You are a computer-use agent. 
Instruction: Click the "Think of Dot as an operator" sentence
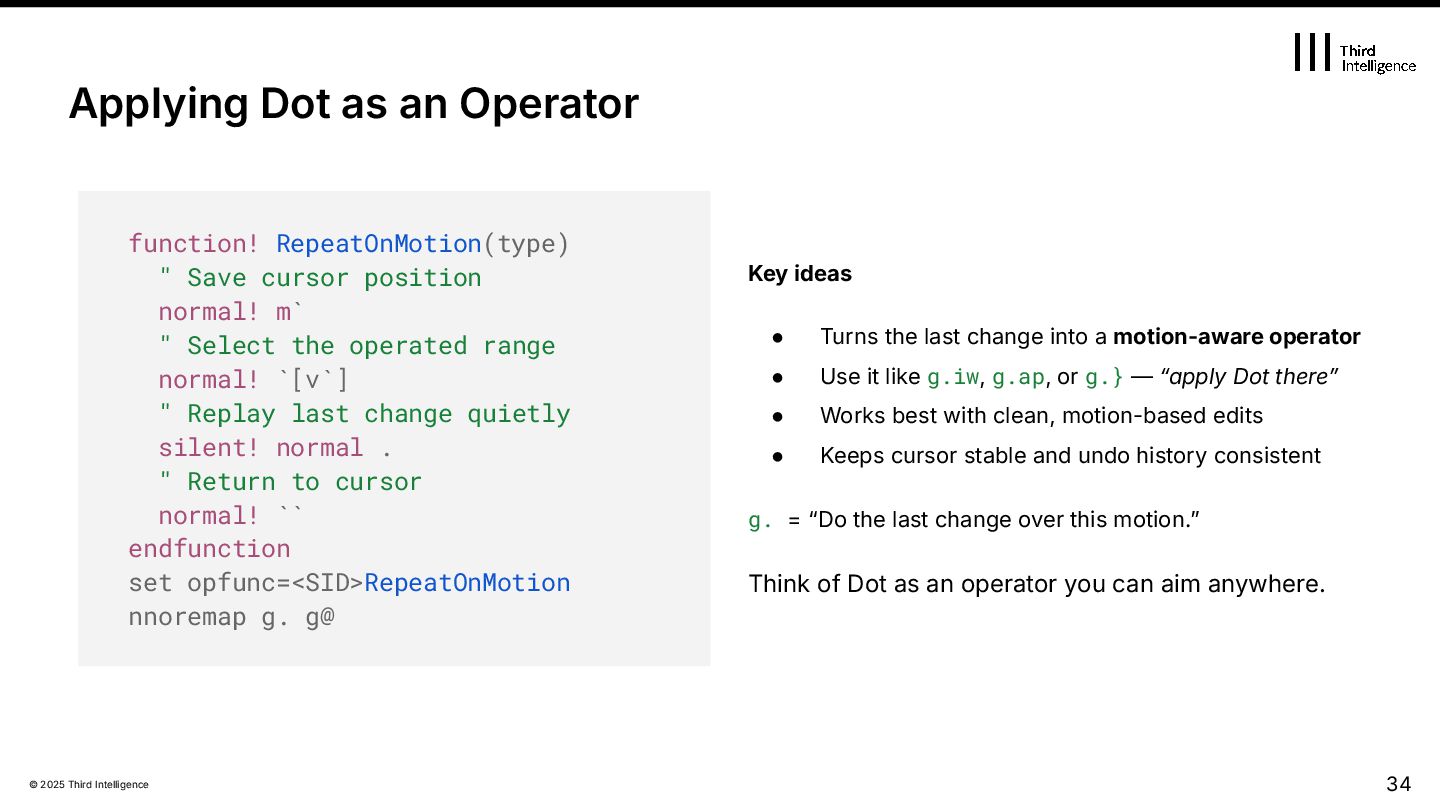click(1036, 584)
